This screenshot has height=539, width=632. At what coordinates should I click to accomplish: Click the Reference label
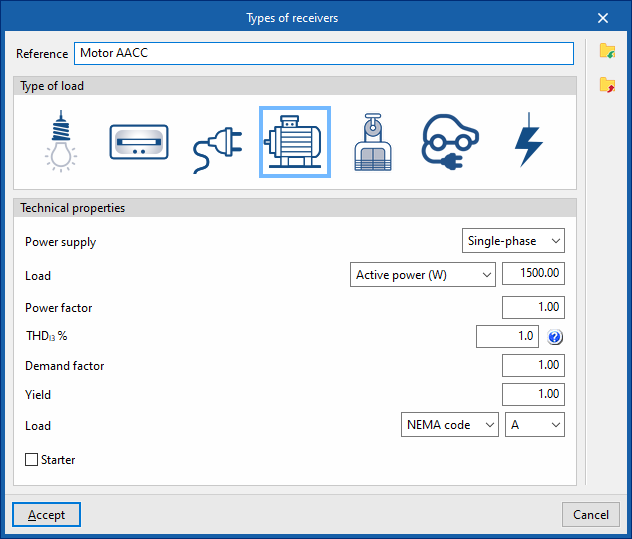click(42, 54)
